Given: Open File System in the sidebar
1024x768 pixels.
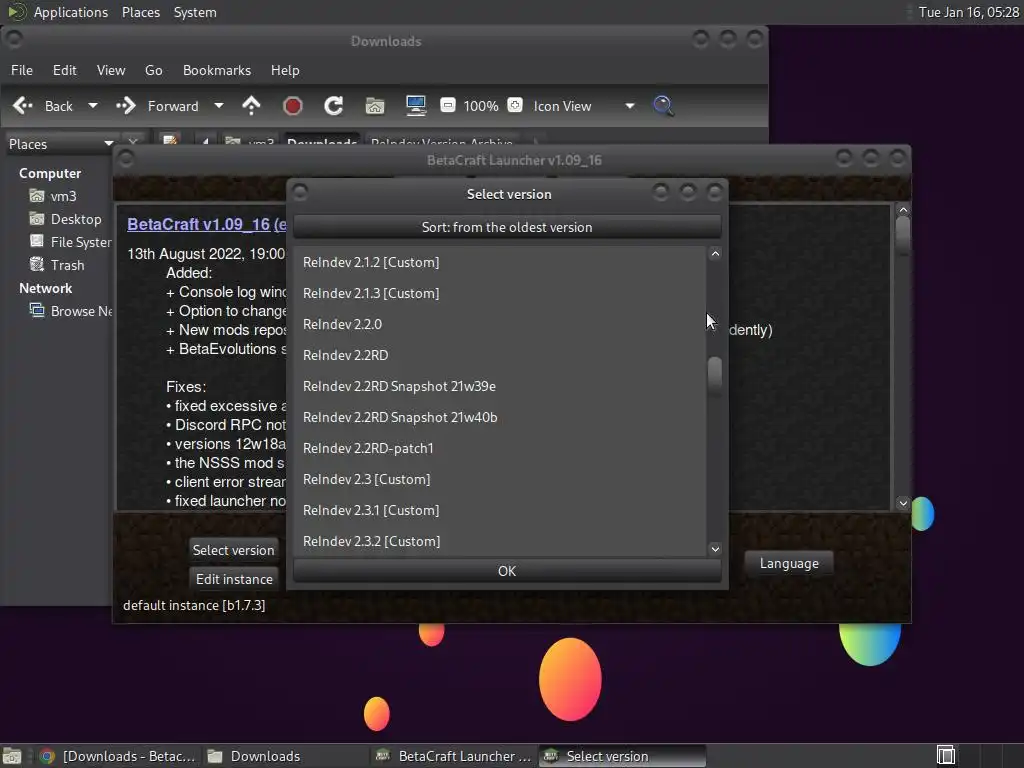Looking at the screenshot, I should tap(71, 242).
